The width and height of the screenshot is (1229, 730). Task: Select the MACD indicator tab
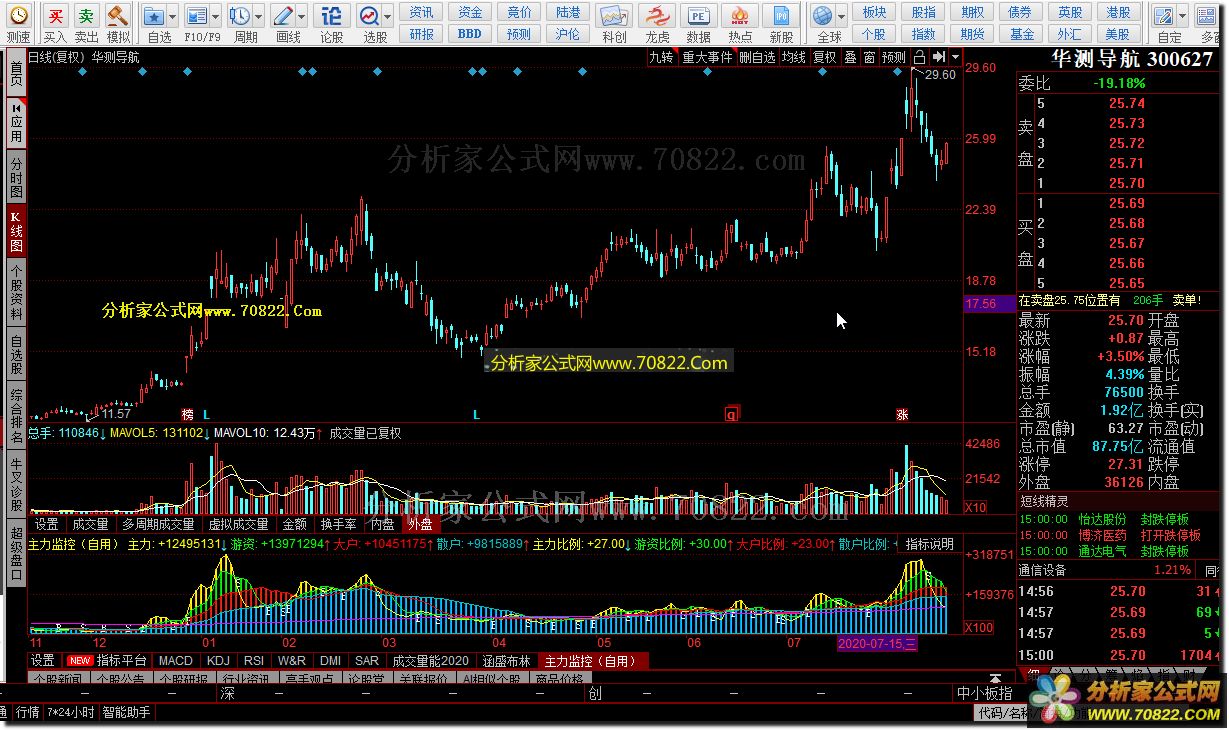pos(176,661)
